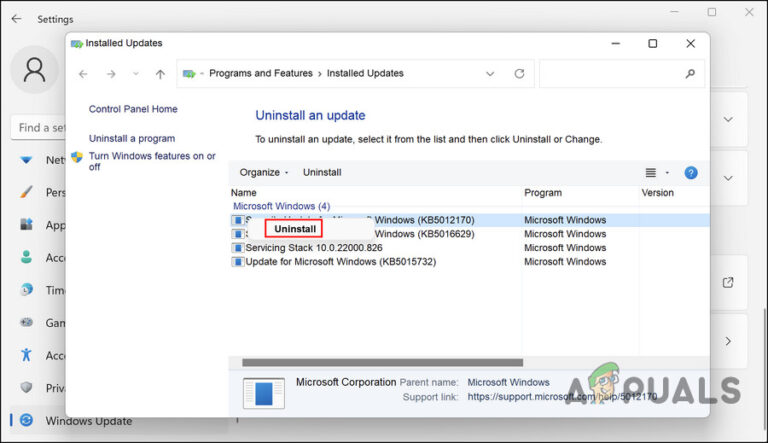Click Uninstall in the toolbar
The image size is (768, 443).
pyautogui.click(x=322, y=172)
